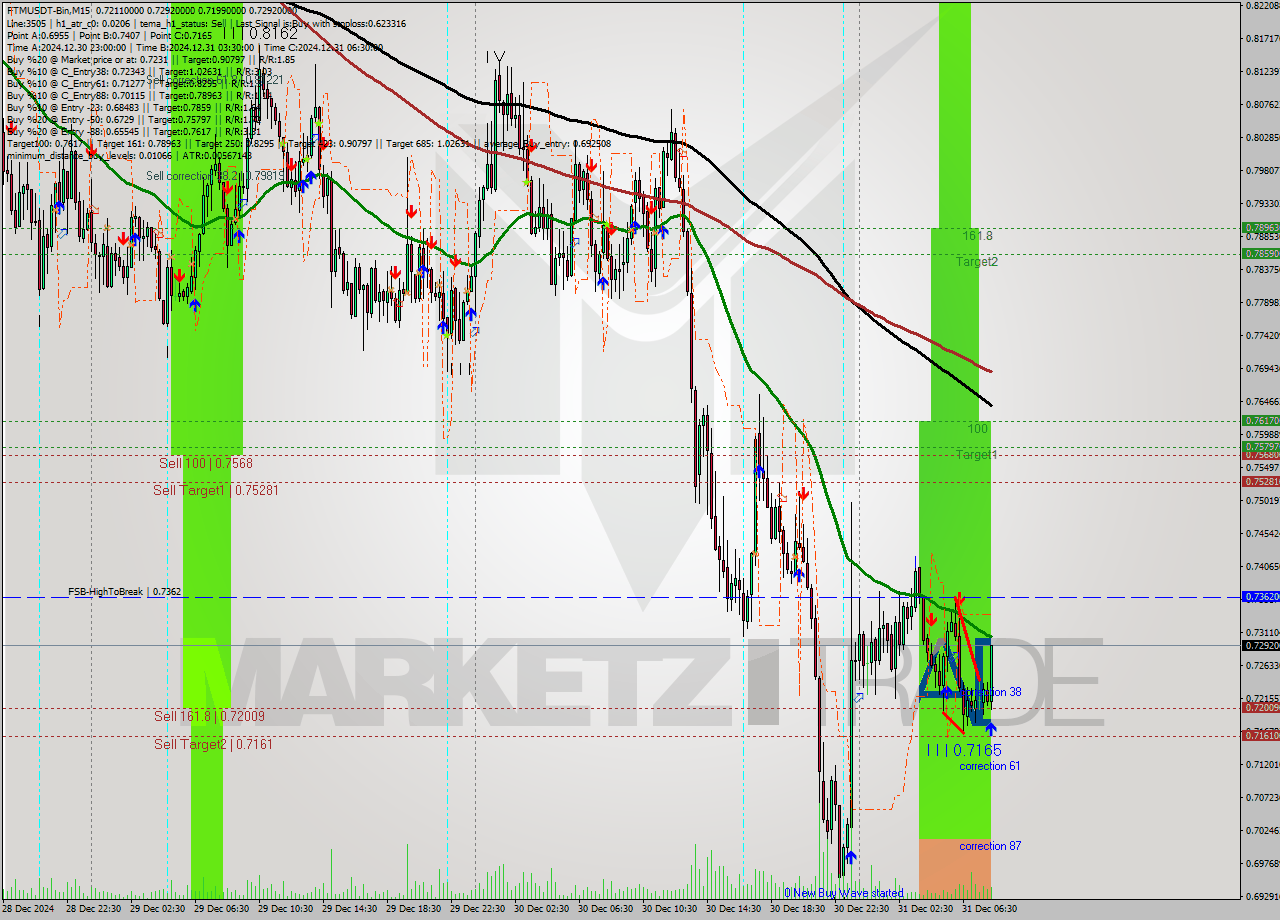Viewport: 1280px width, 920px height.
Task: Click the '31 Dec 02:30' time axis label
Action: pos(926,909)
